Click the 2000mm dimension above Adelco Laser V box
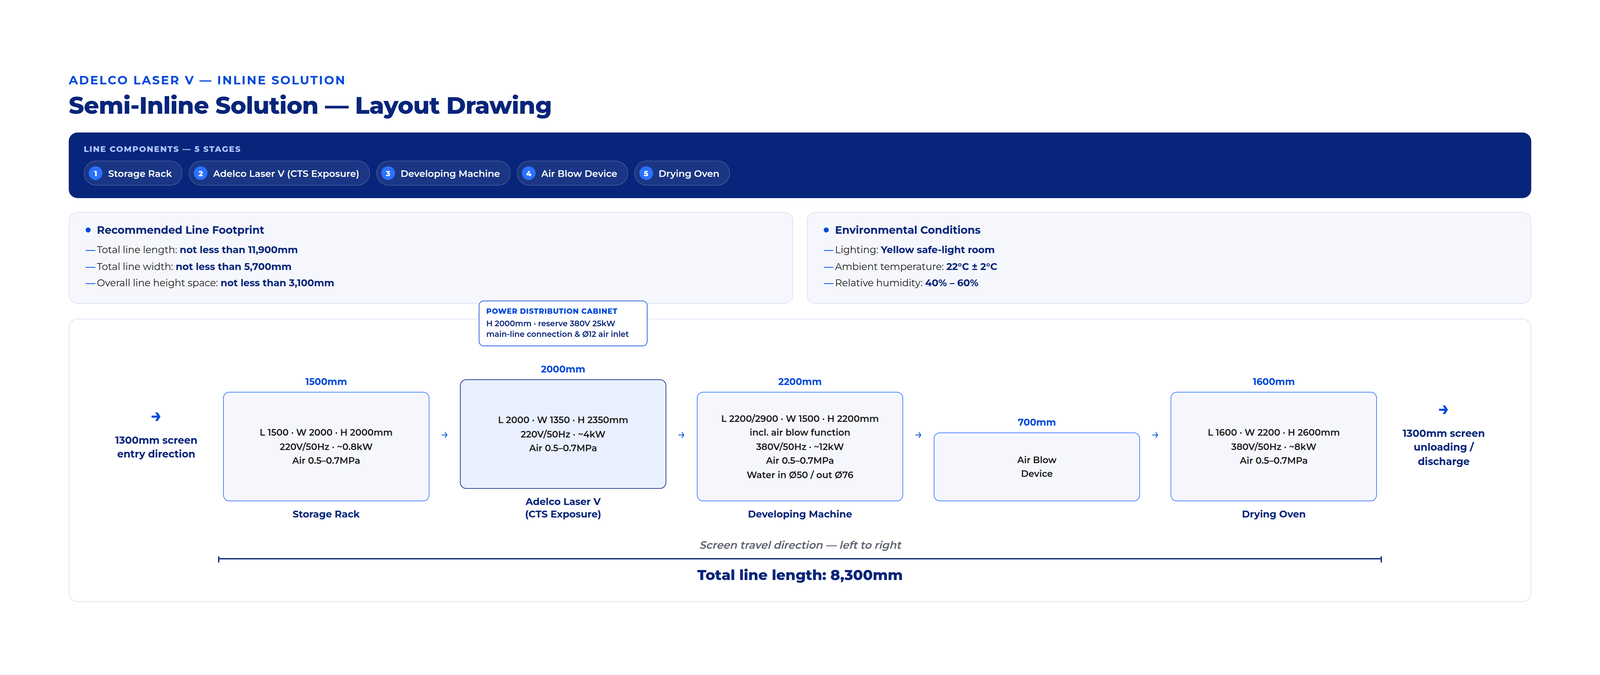1600x675 pixels. coord(563,369)
